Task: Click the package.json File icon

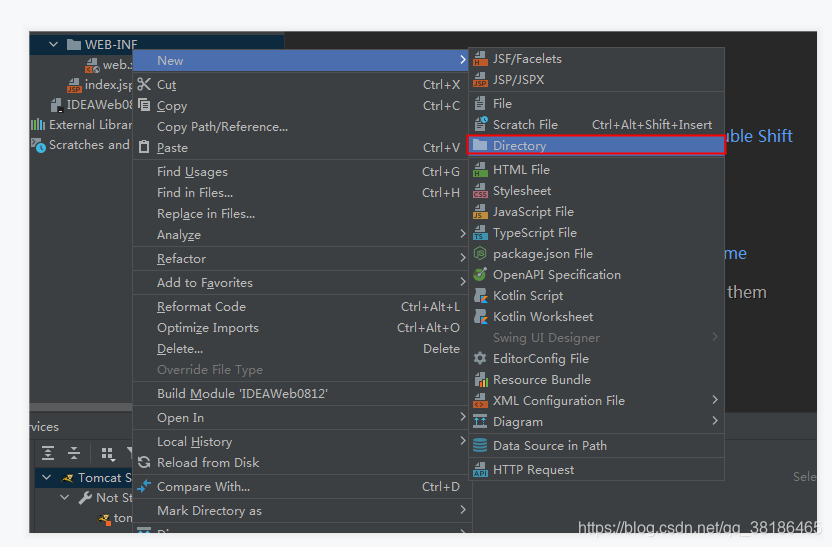Action: [x=480, y=254]
